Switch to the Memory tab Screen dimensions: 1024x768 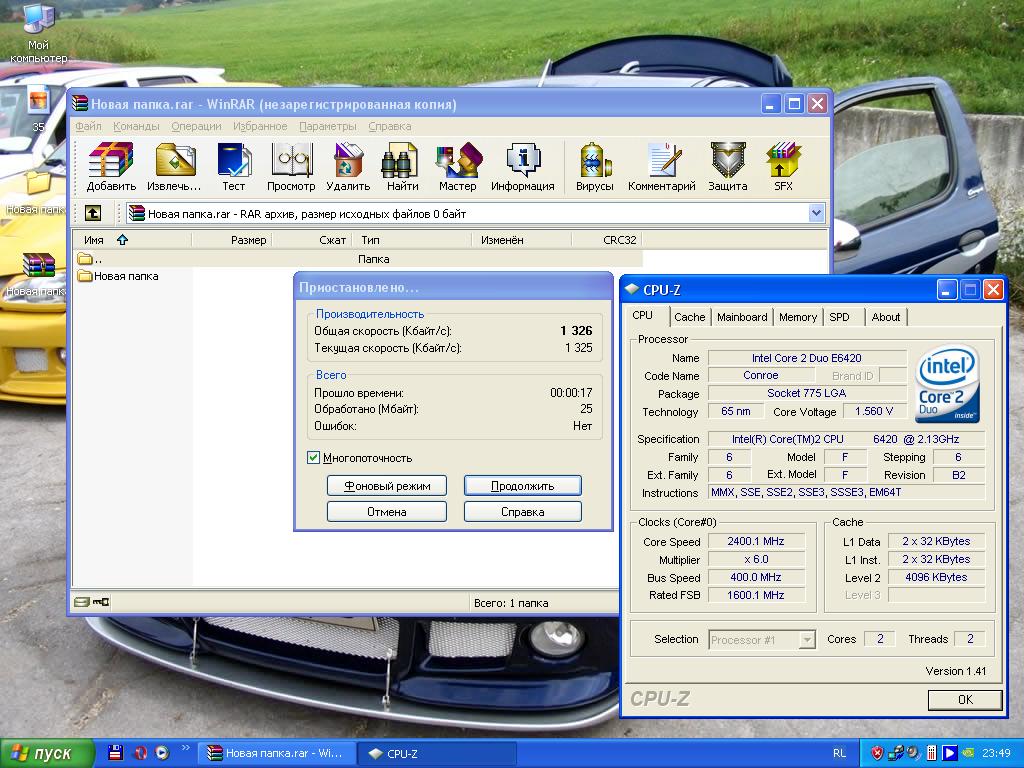pos(797,317)
